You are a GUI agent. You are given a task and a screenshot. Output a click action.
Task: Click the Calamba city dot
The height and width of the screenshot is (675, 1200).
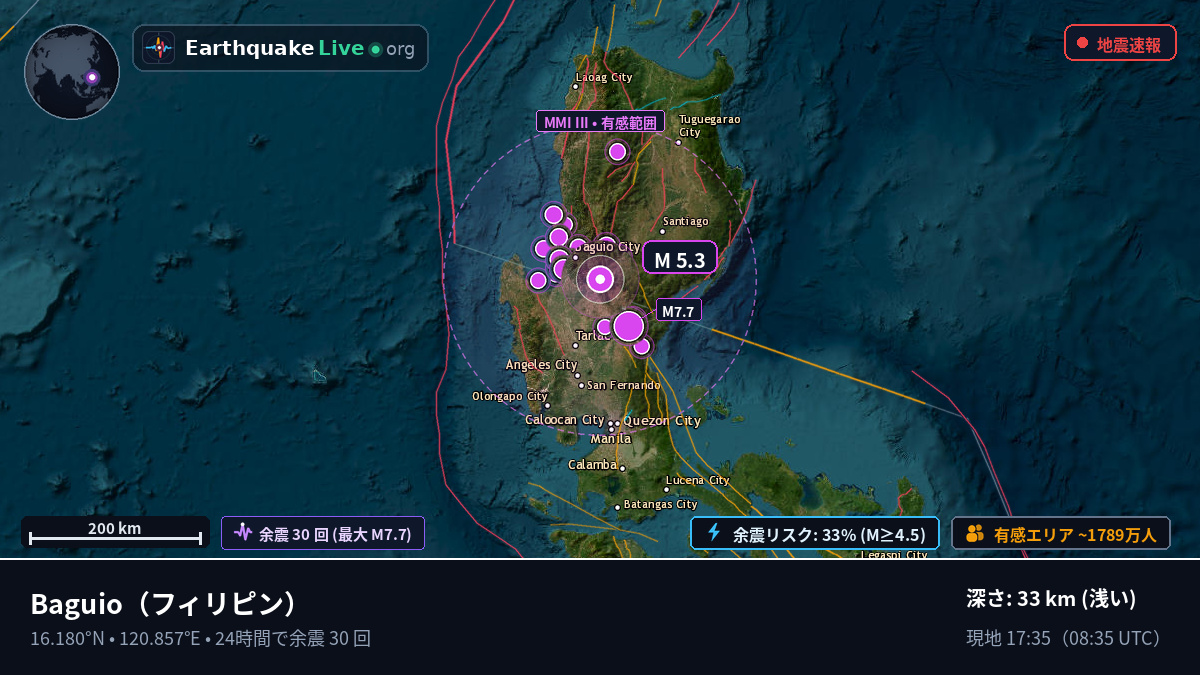coord(622,468)
